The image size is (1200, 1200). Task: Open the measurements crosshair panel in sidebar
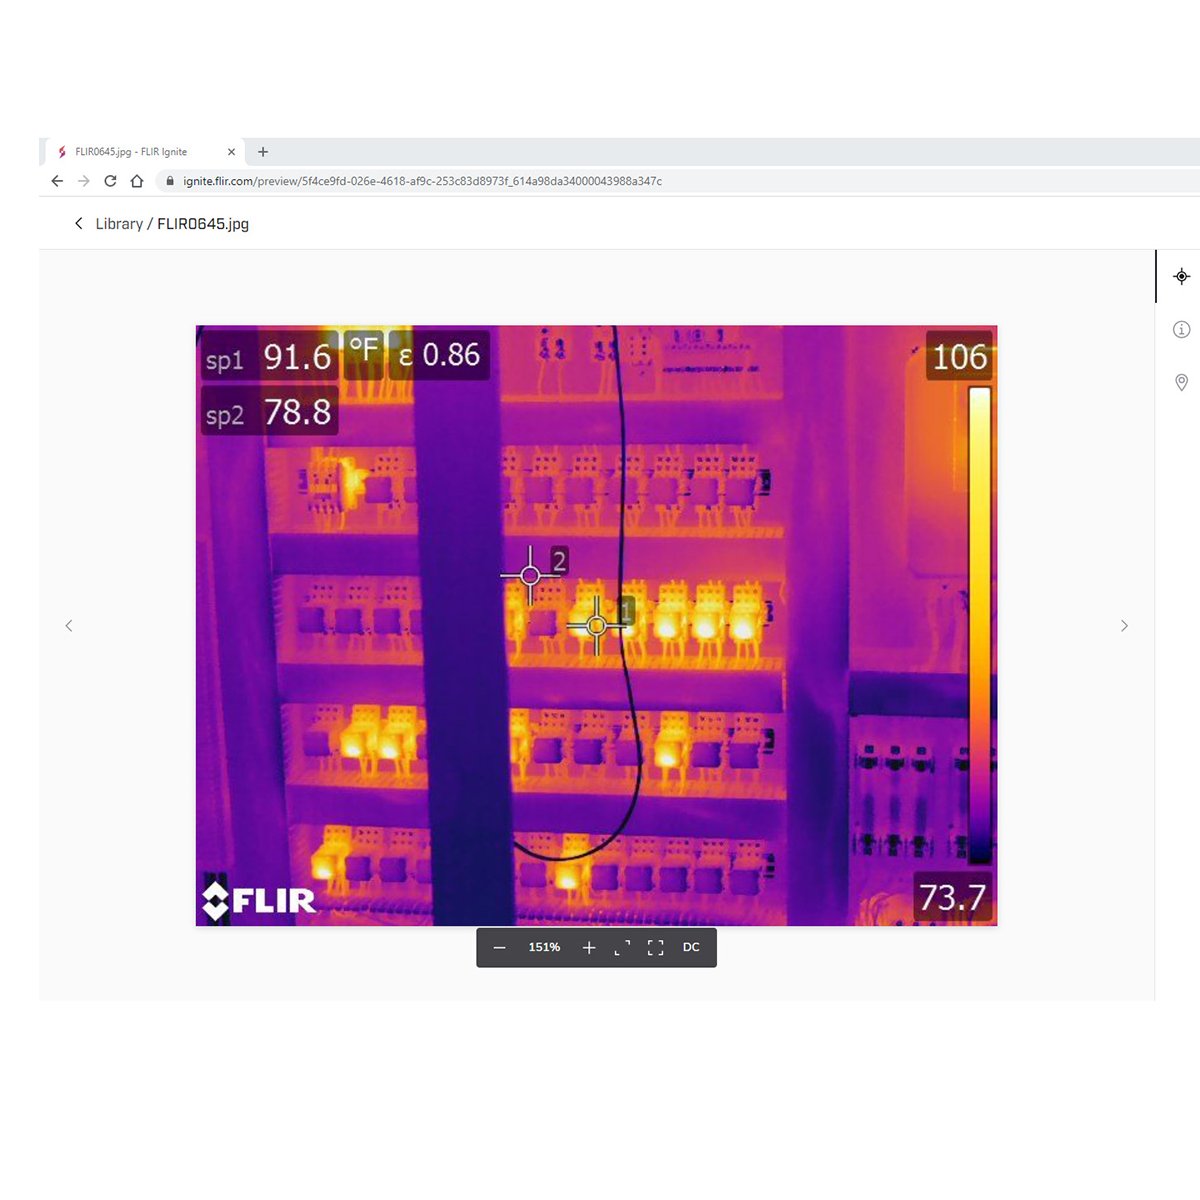coord(1181,276)
